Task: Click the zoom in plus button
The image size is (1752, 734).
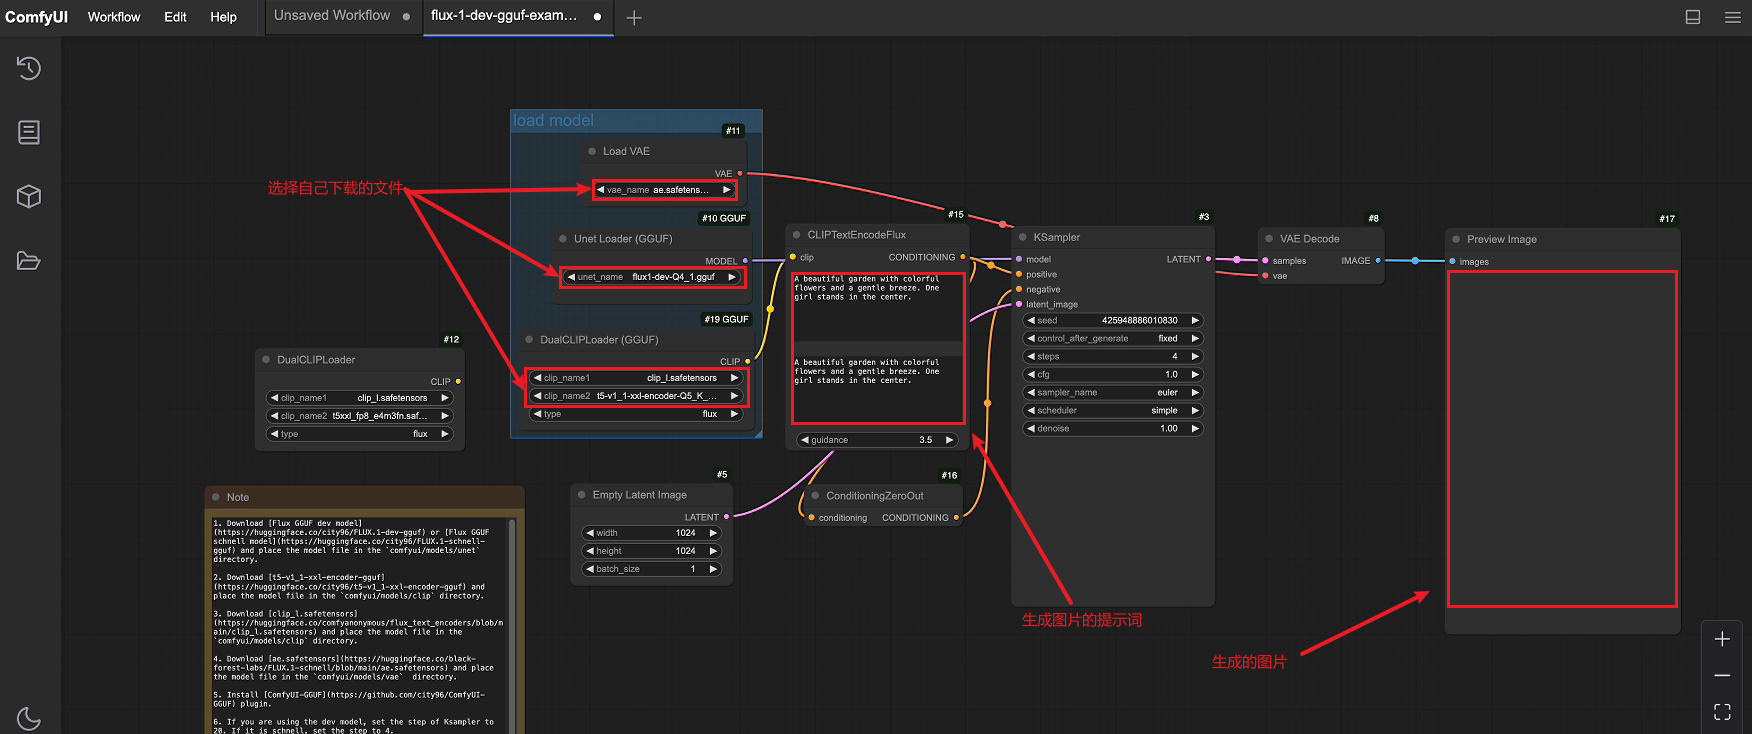Action: pyautogui.click(x=1722, y=639)
